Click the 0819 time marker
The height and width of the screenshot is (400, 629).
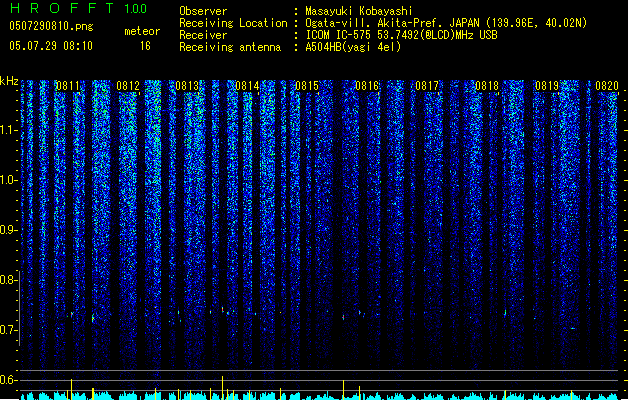547,86
